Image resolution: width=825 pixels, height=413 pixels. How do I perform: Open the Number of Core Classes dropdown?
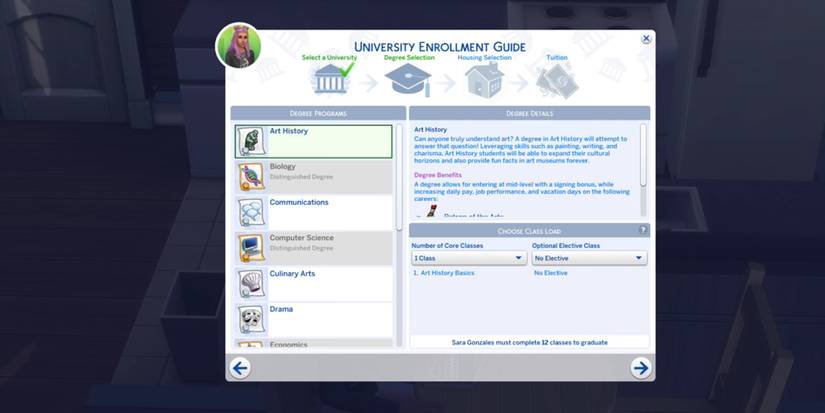pos(469,258)
